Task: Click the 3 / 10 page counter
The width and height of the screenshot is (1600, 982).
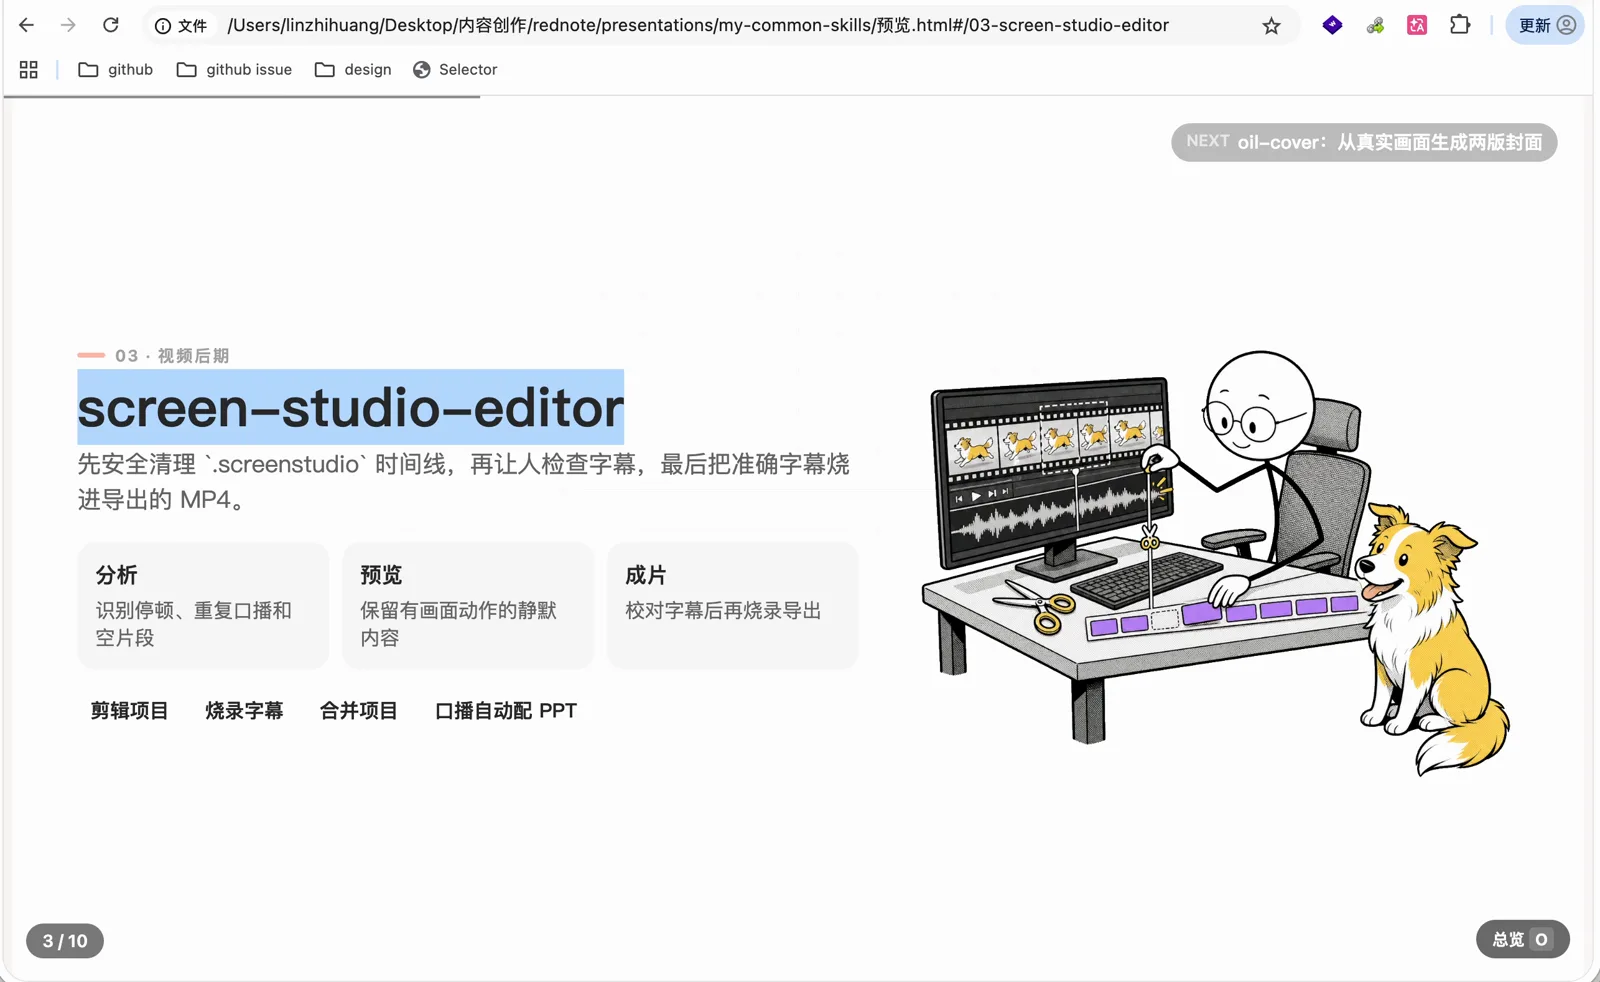Action: coord(65,941)
